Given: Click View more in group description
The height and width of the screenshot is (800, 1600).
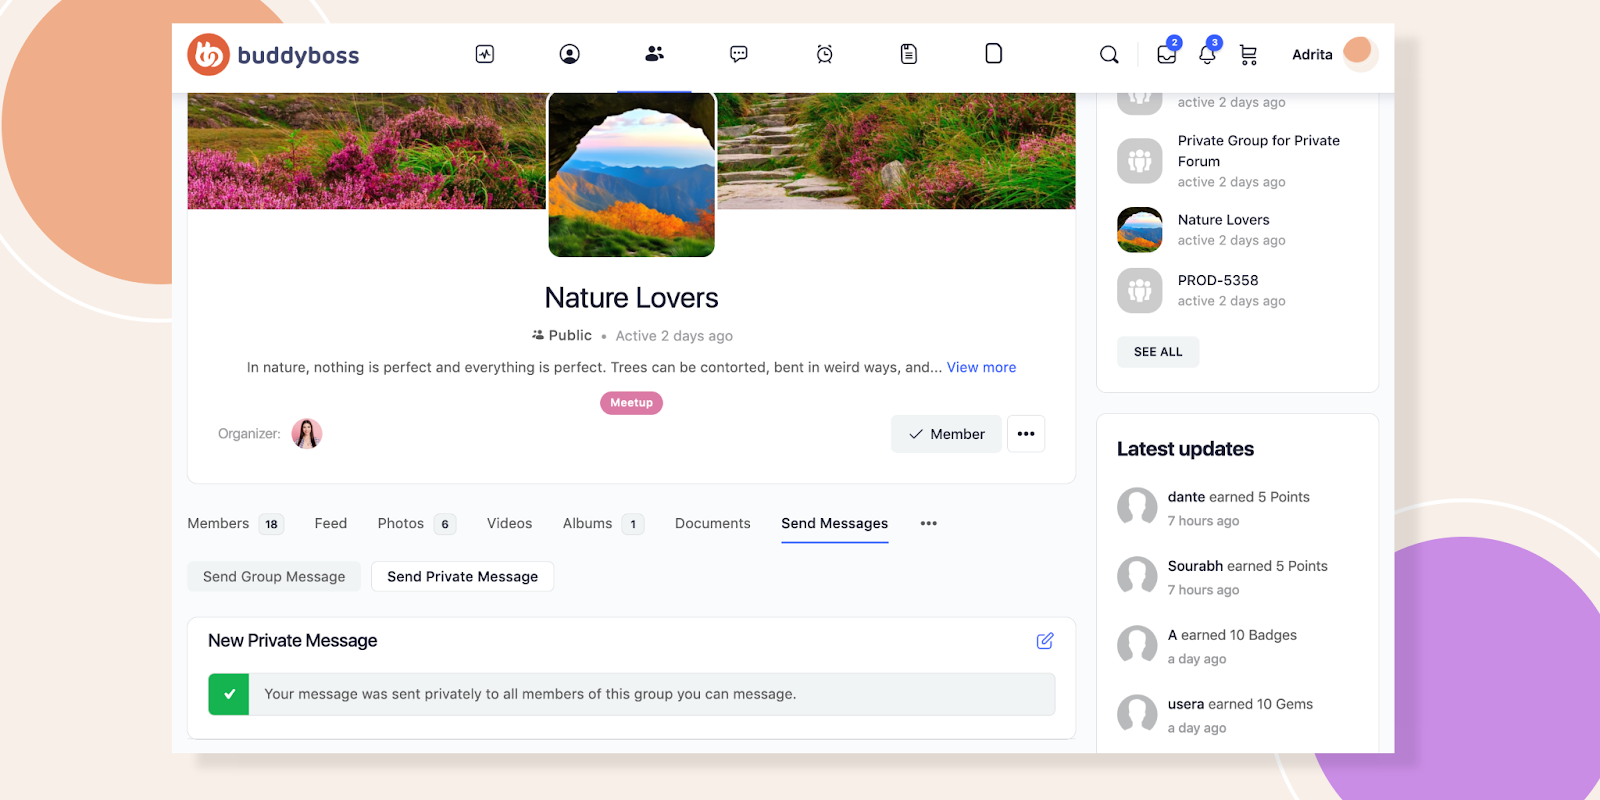Looking at the screenshot, I should 981,368.
